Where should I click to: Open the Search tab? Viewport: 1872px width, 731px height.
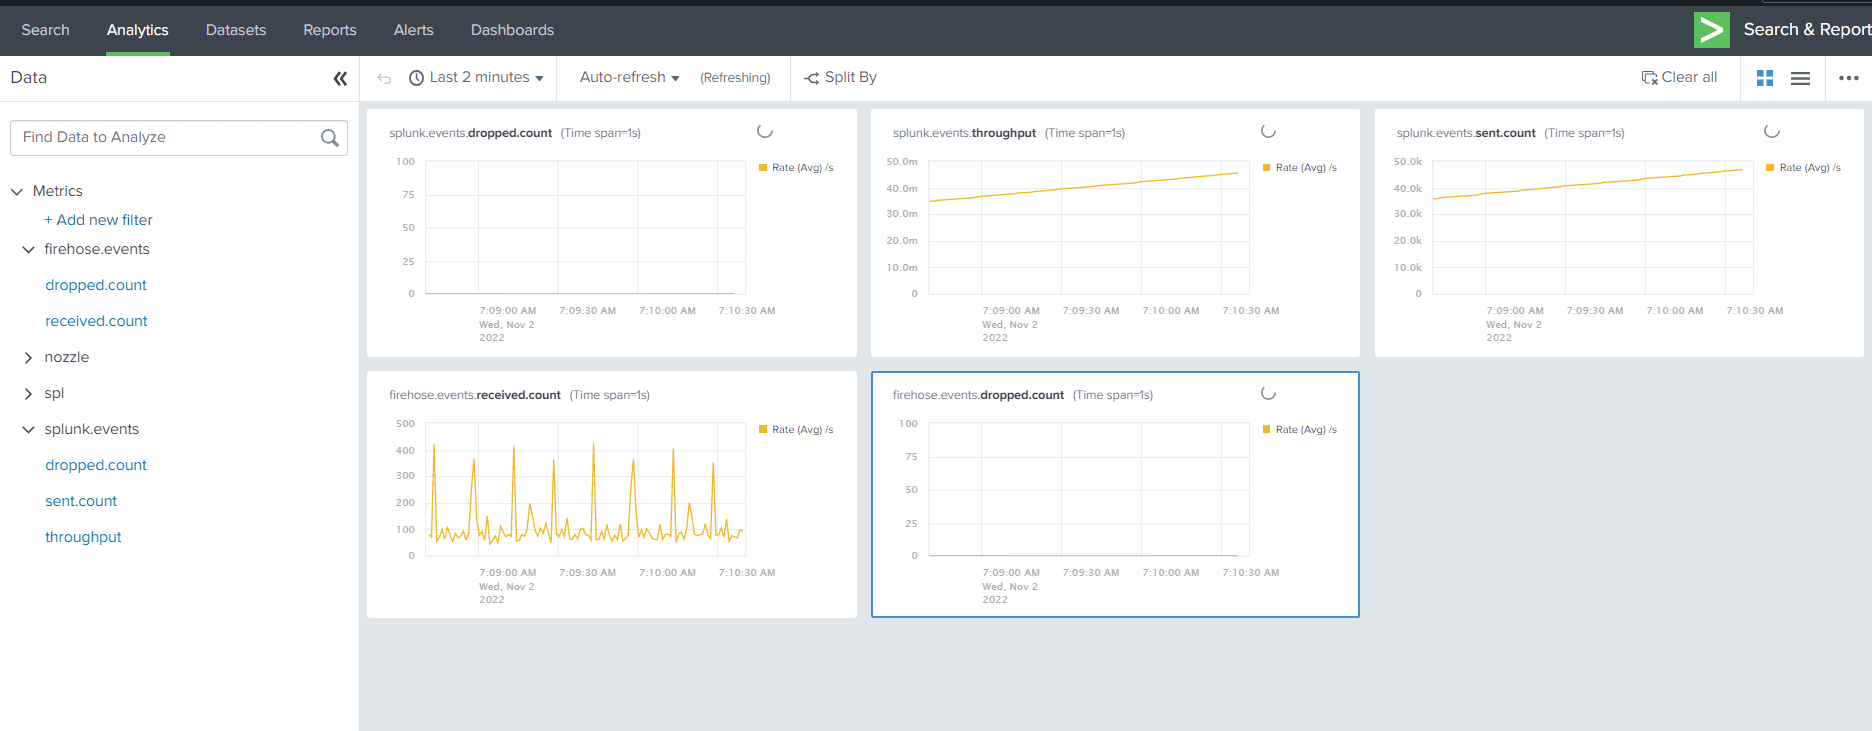(x=46, y=30)
